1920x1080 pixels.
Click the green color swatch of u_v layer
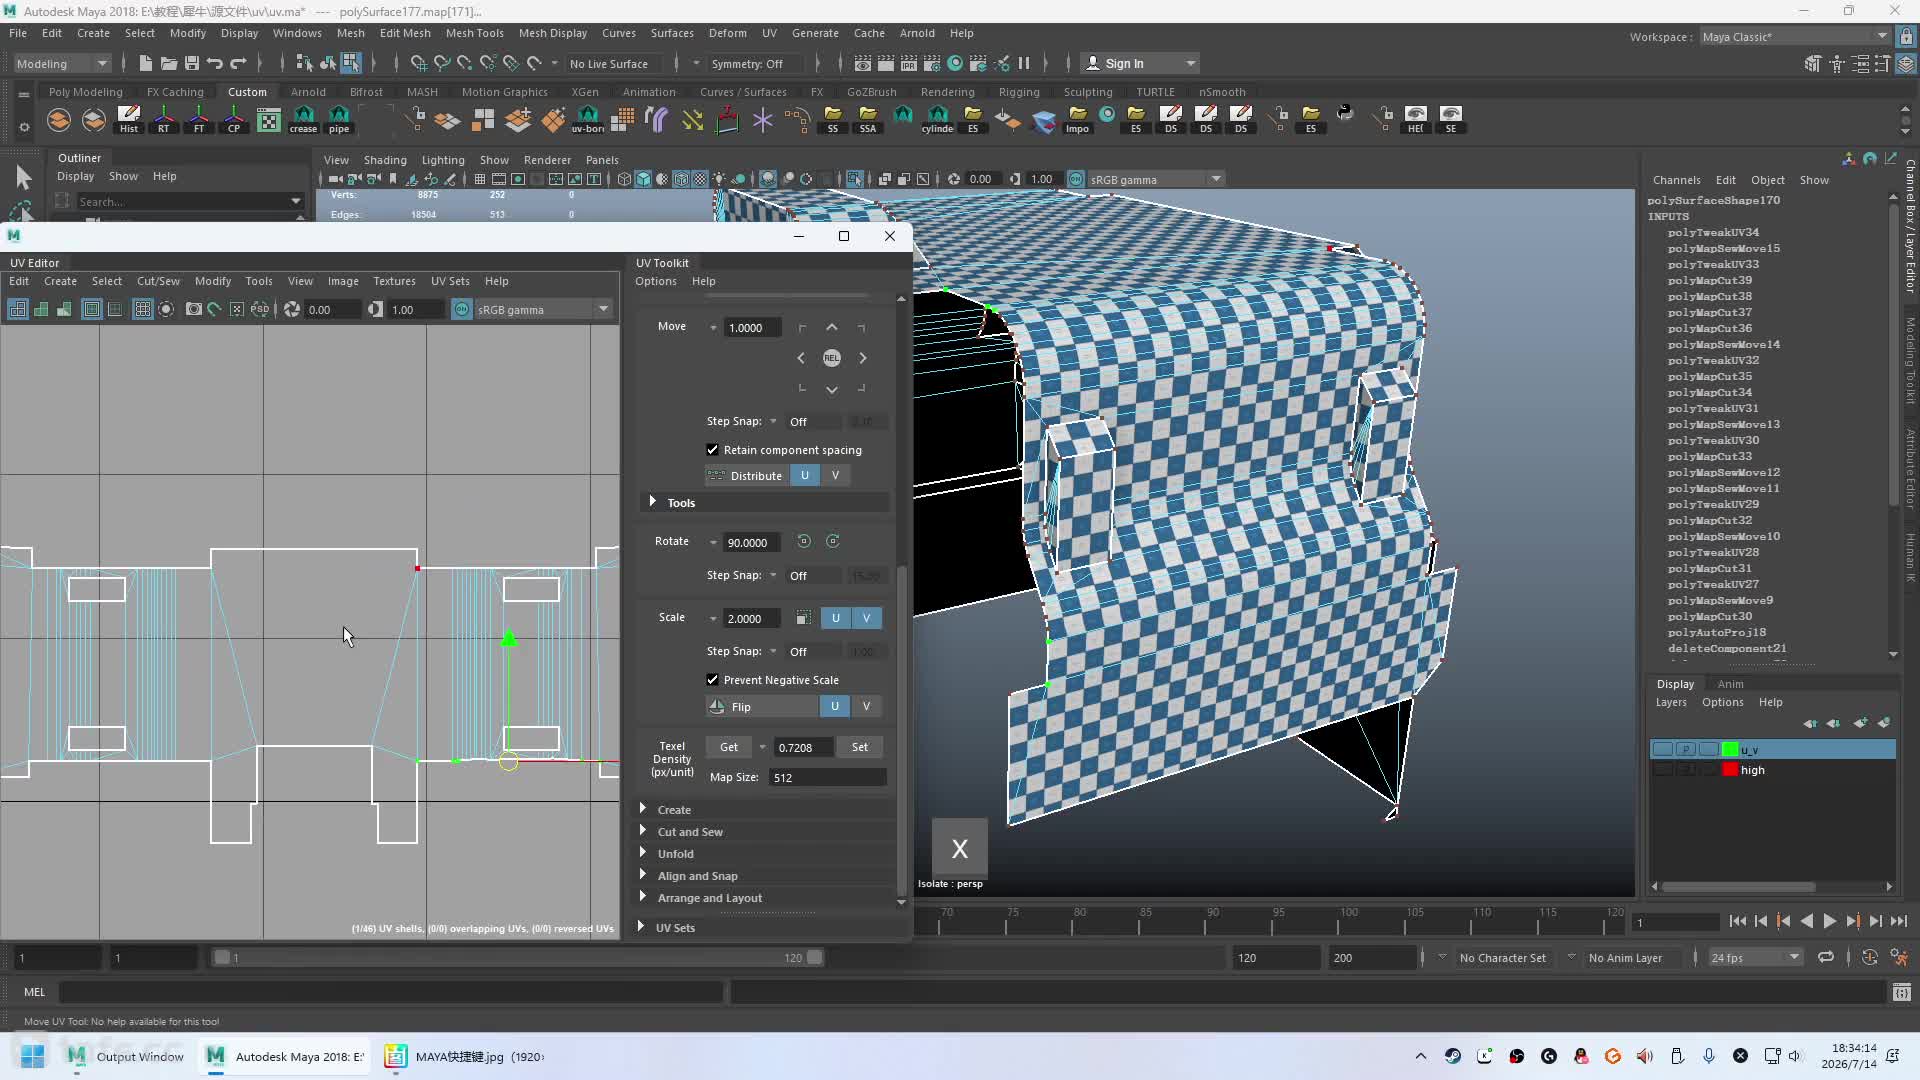pos(1730,750)
